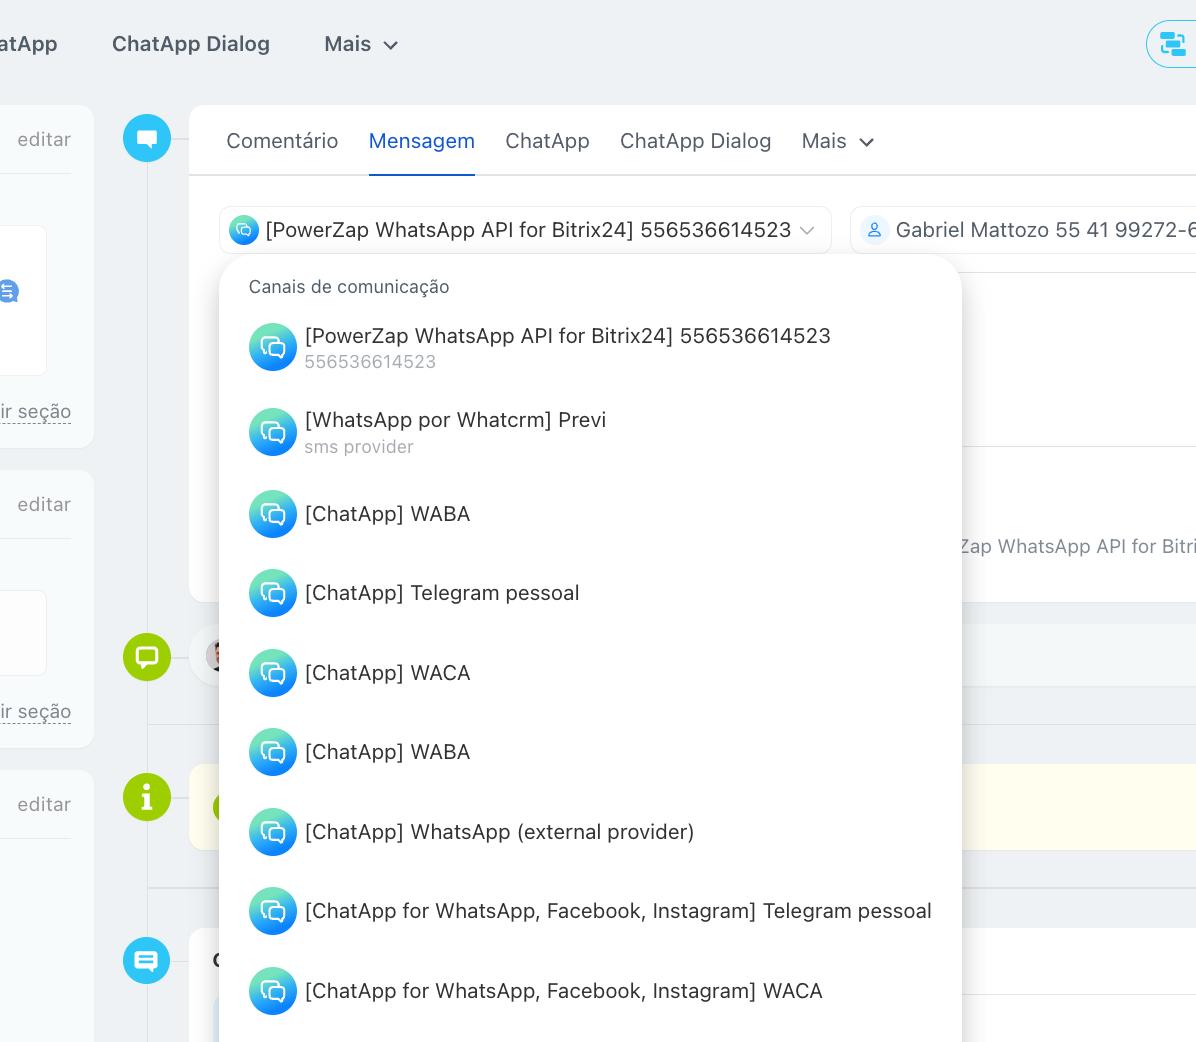
Task: Open the Gabriel Mattozo recipient selector
Action: (1030, 230)
